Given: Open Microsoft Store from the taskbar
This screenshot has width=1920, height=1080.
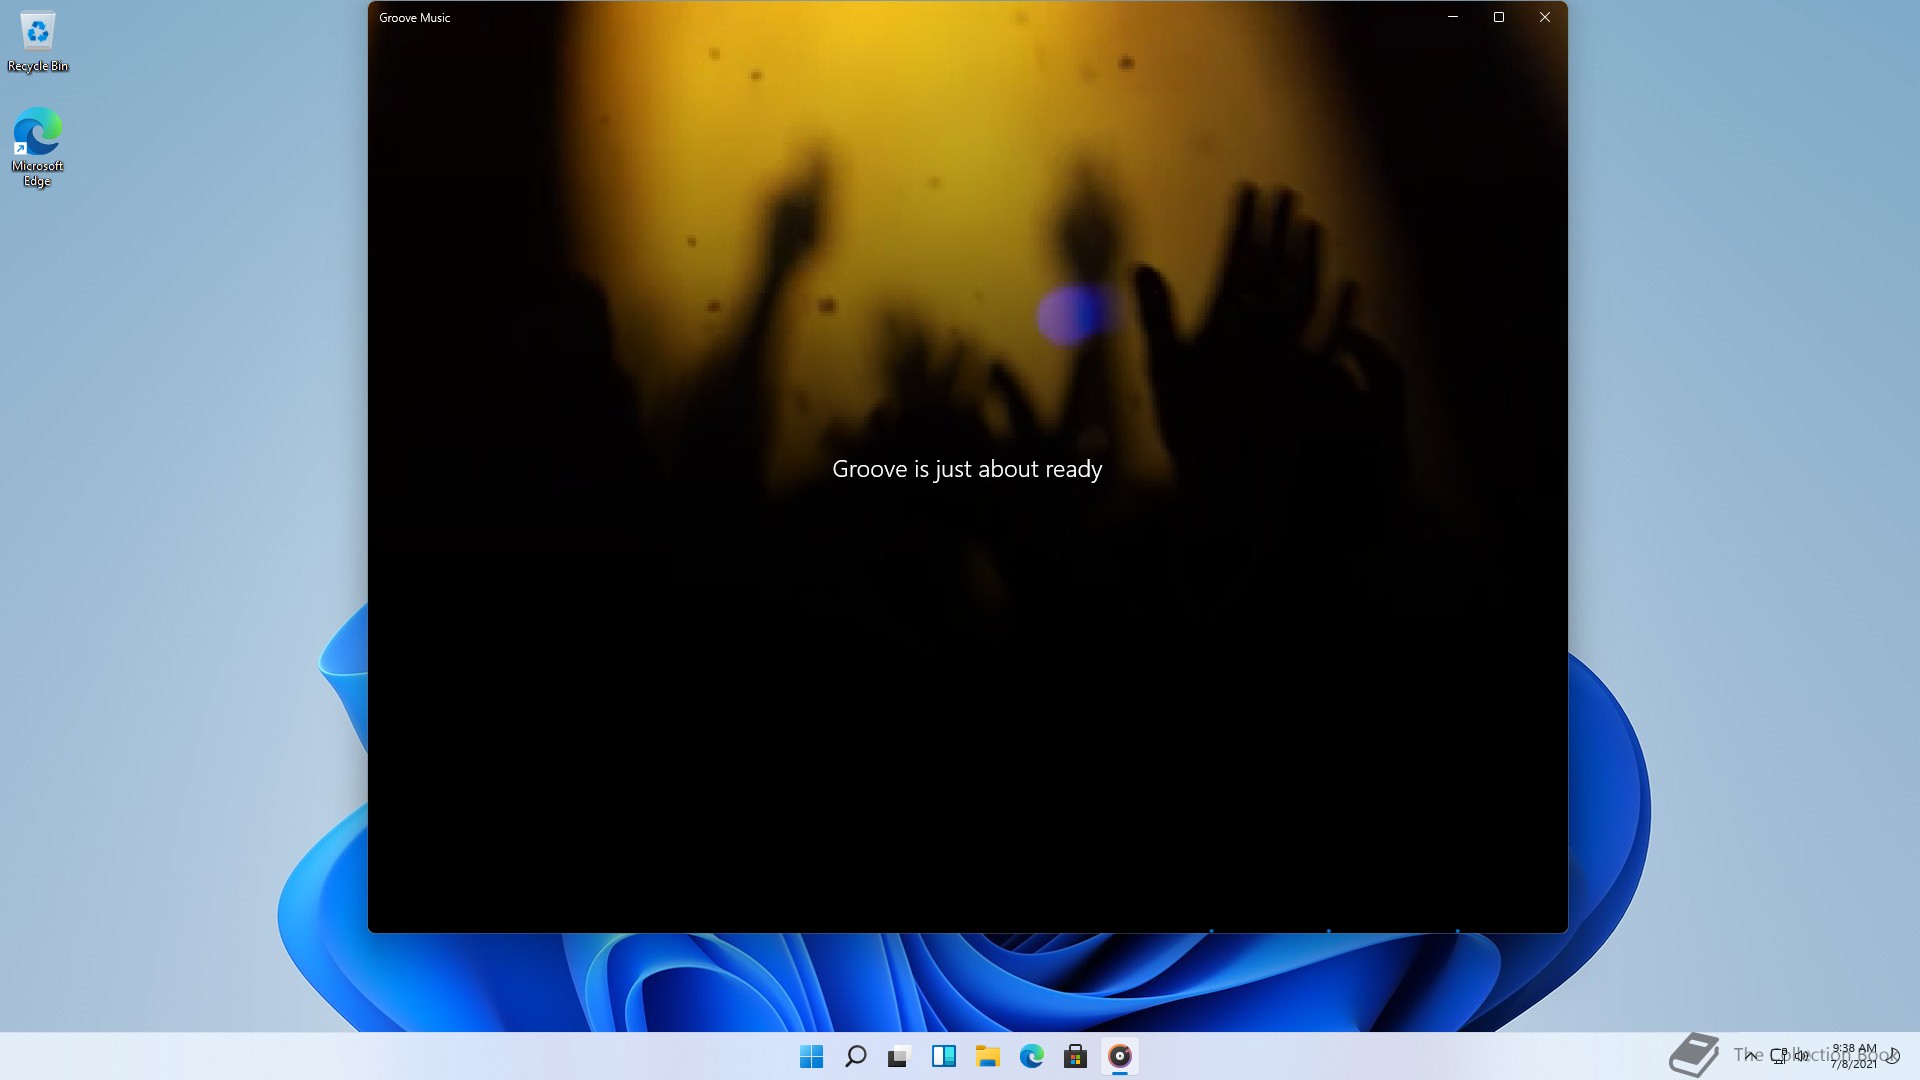Looking at the screenshot, I should [1075, 1056].
